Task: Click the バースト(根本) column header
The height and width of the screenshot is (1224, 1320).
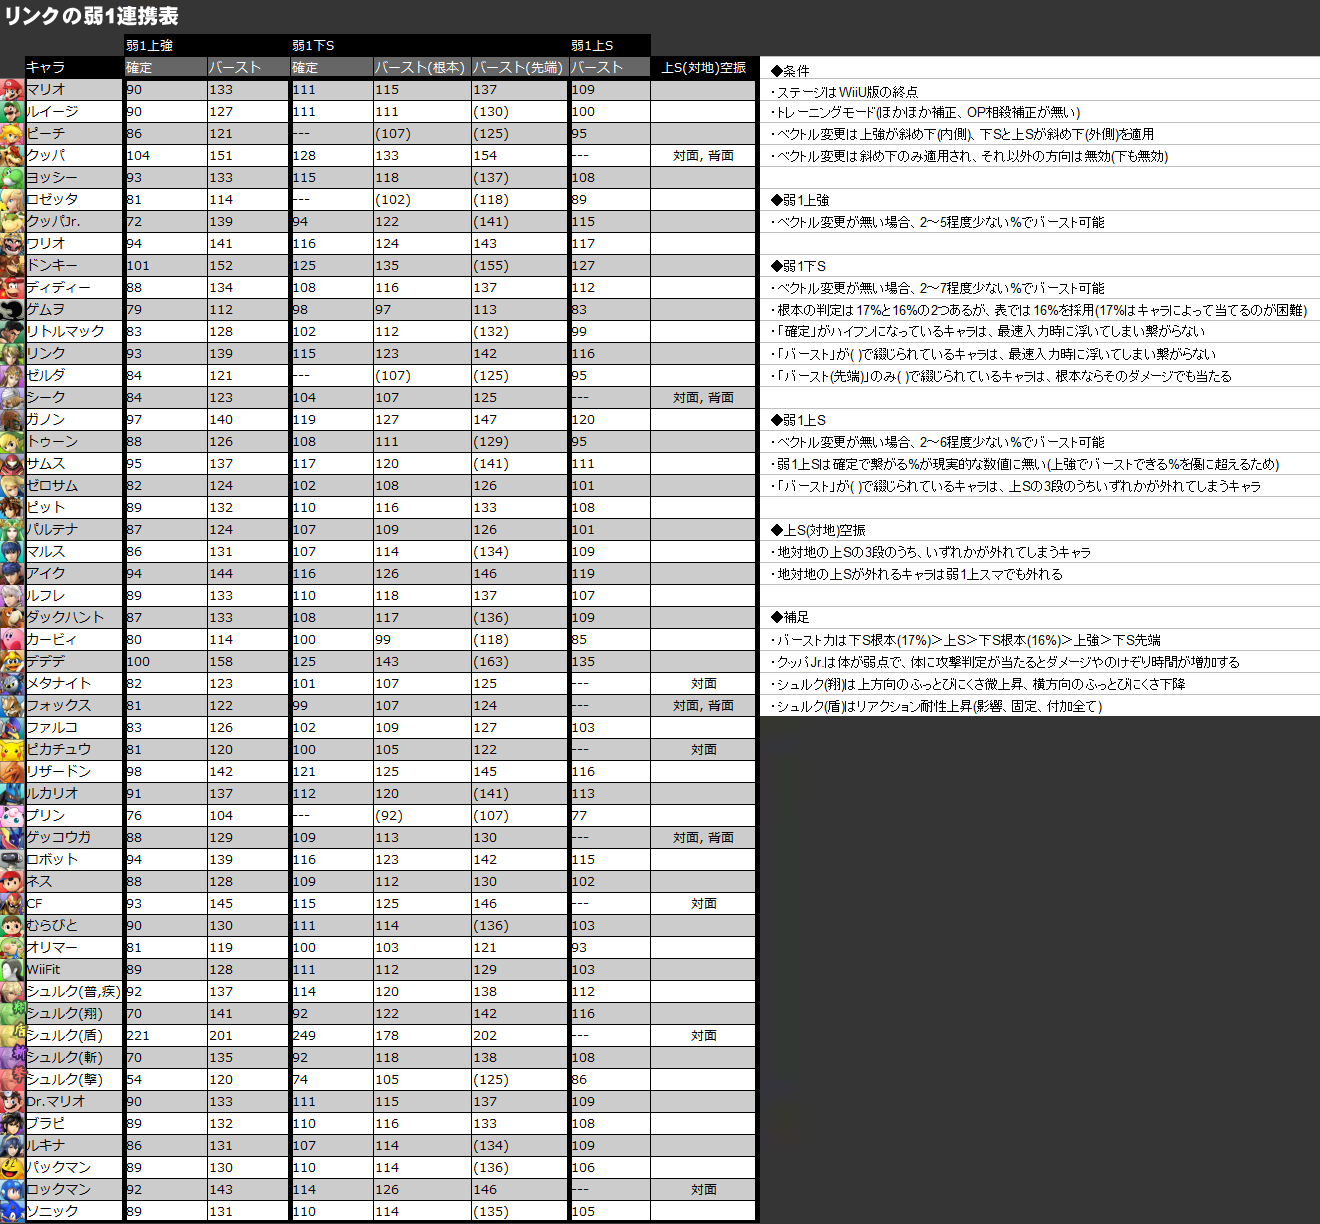Action: (420, 67)
